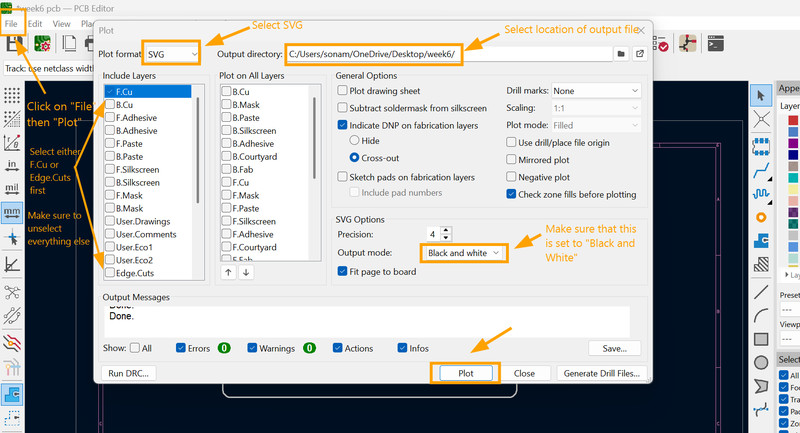The width and height of the screenshot is (800, 433).
Task: Toggle show filled zones icon
Action: 12,394
